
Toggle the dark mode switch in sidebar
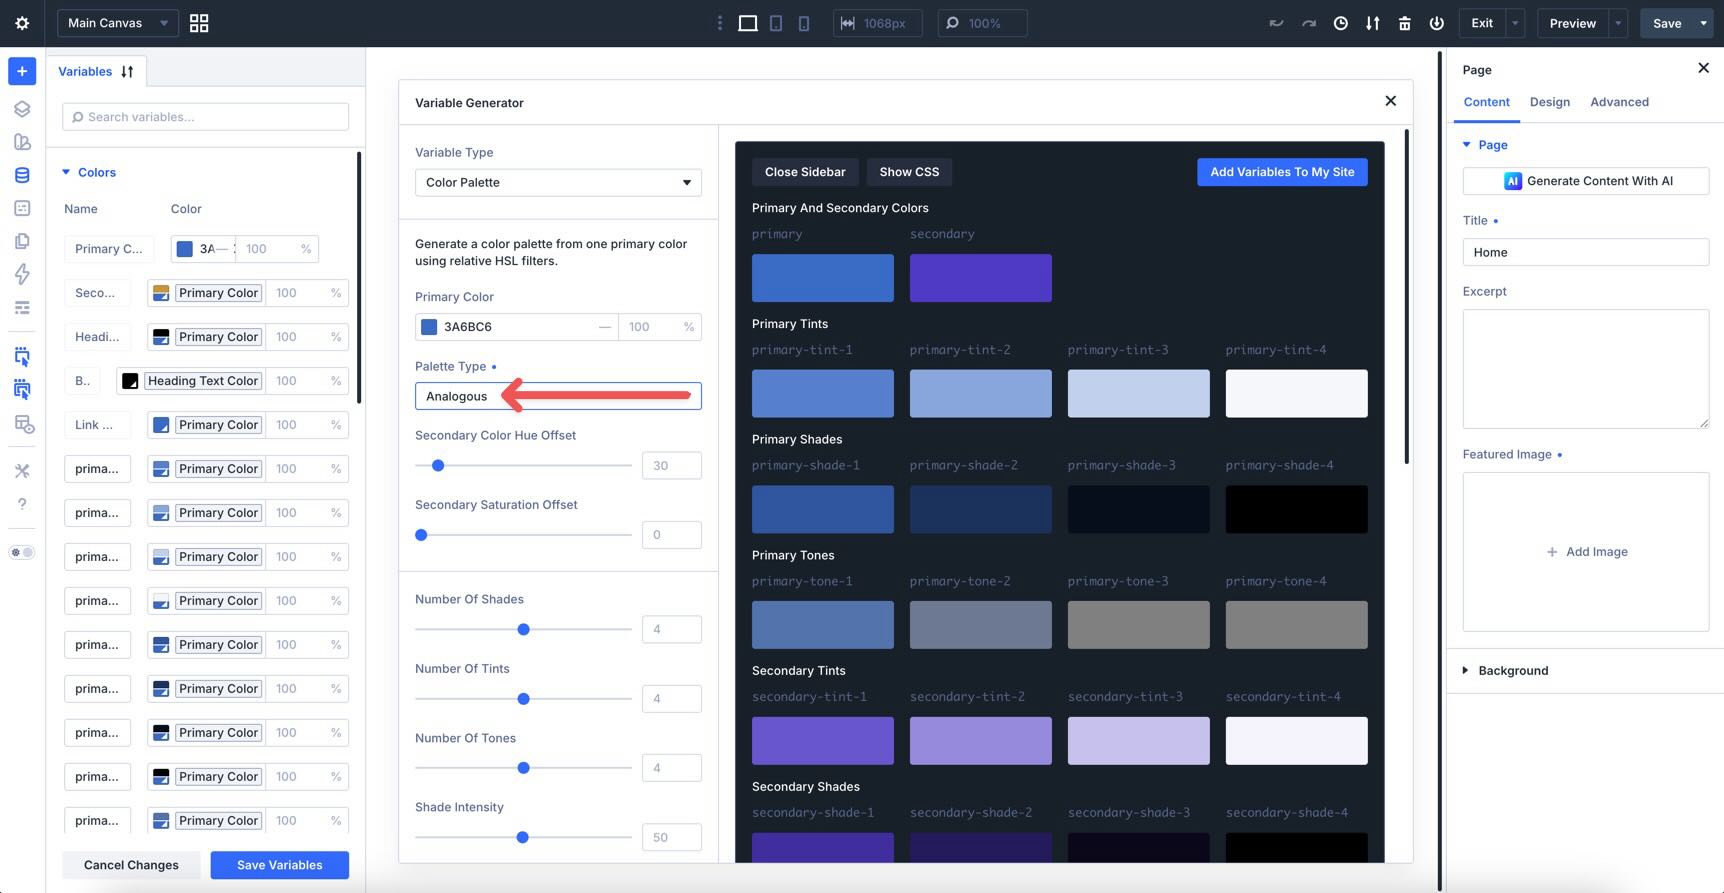22,552
